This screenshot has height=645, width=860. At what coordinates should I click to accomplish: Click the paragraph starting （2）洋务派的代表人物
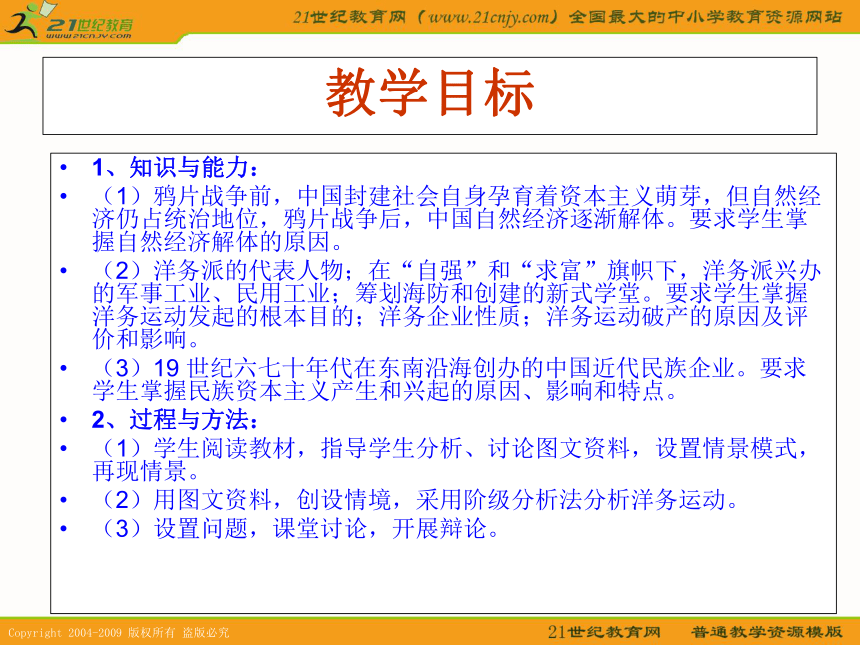pos(456,305)
